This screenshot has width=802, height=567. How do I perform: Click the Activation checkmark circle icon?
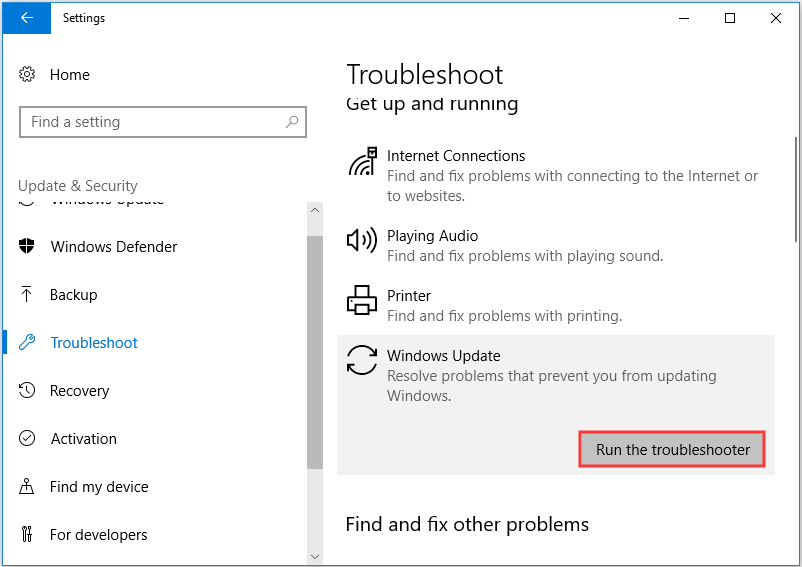pyautogui.click(x=28, y=439)
